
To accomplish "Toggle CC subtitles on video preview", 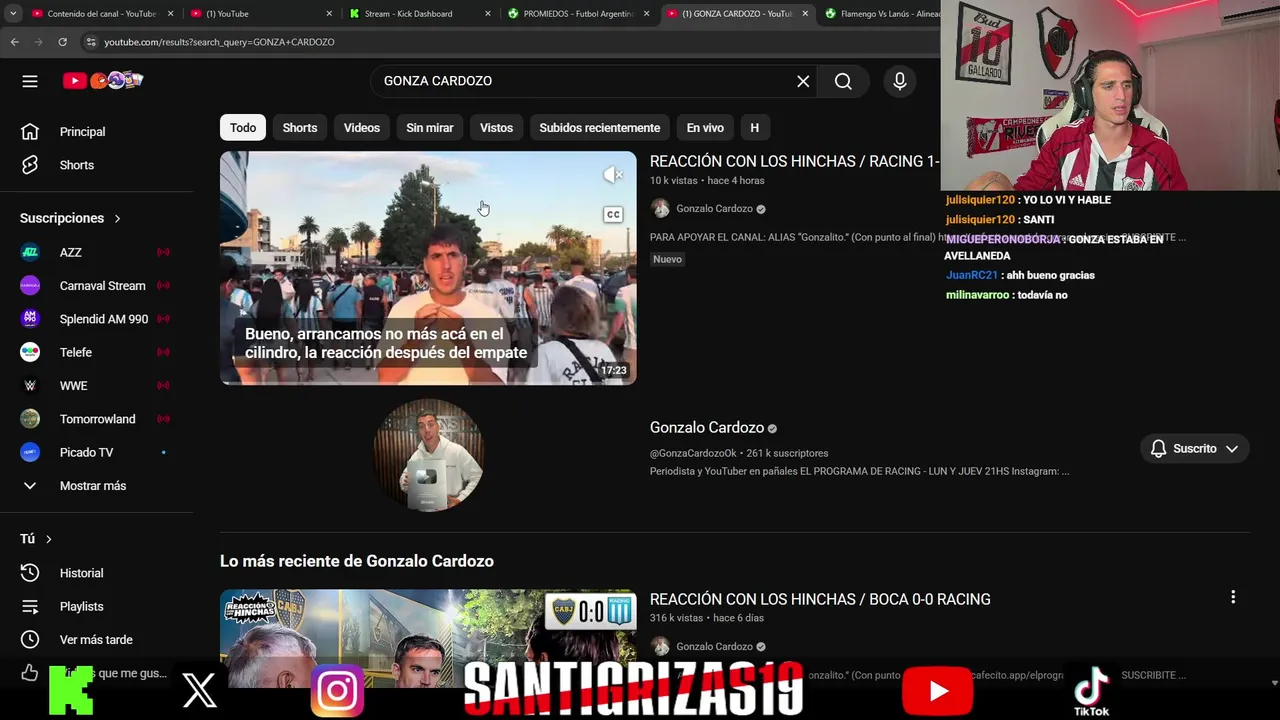I will pyautogui.click(x=613, y=214).
